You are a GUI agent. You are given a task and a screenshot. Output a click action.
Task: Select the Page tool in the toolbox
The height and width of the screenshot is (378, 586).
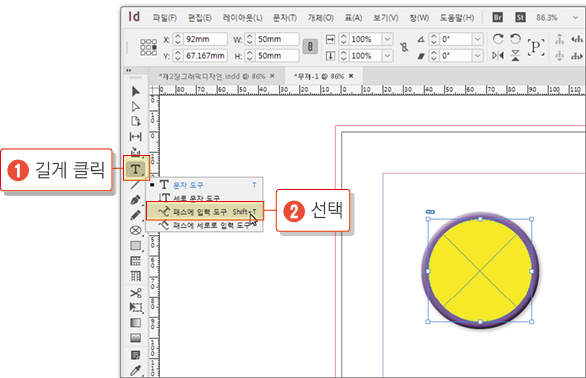[x=136, y=122]
